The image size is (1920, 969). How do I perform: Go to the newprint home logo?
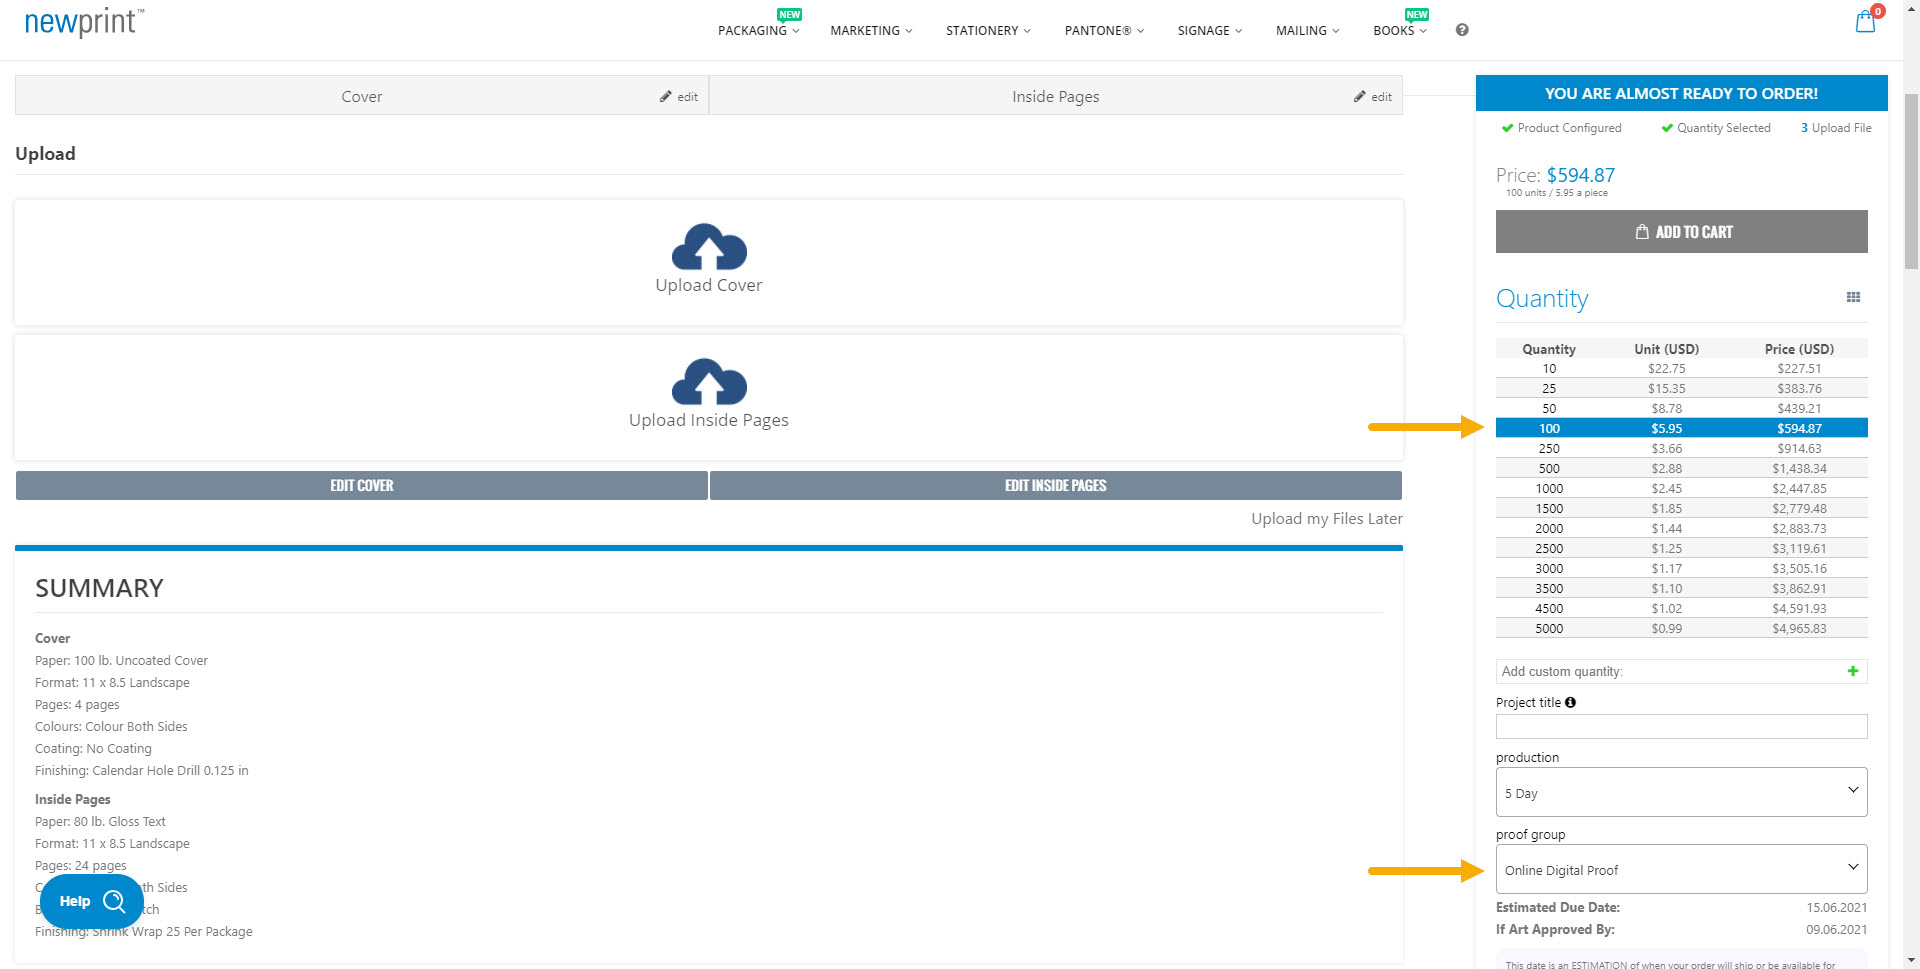click(84, 23)
